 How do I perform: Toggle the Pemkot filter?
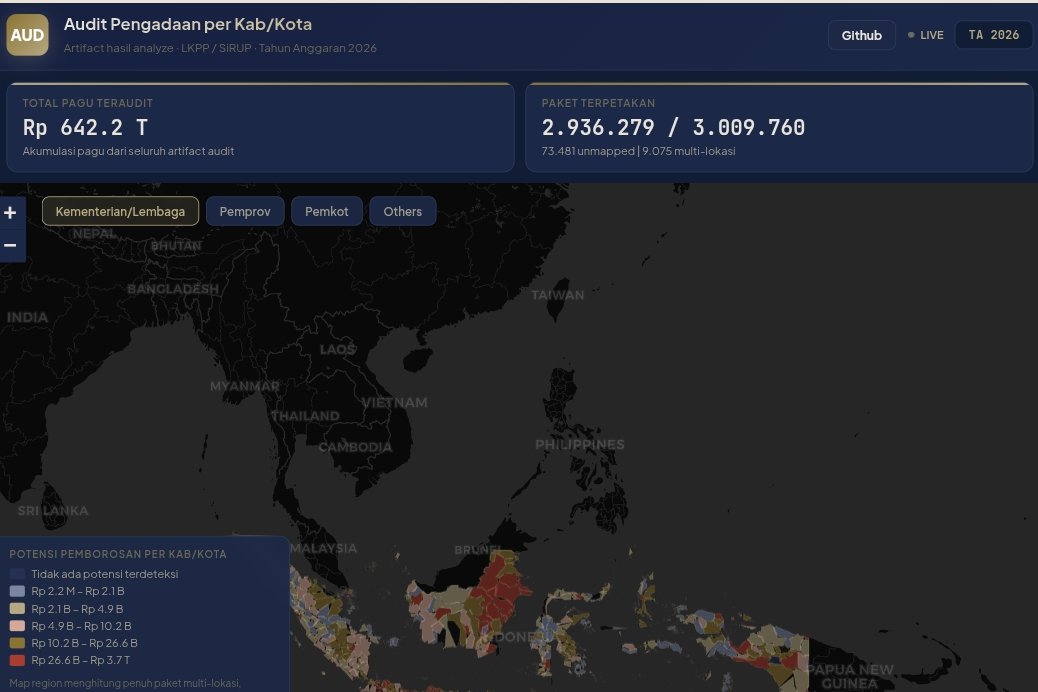(327, 211)
